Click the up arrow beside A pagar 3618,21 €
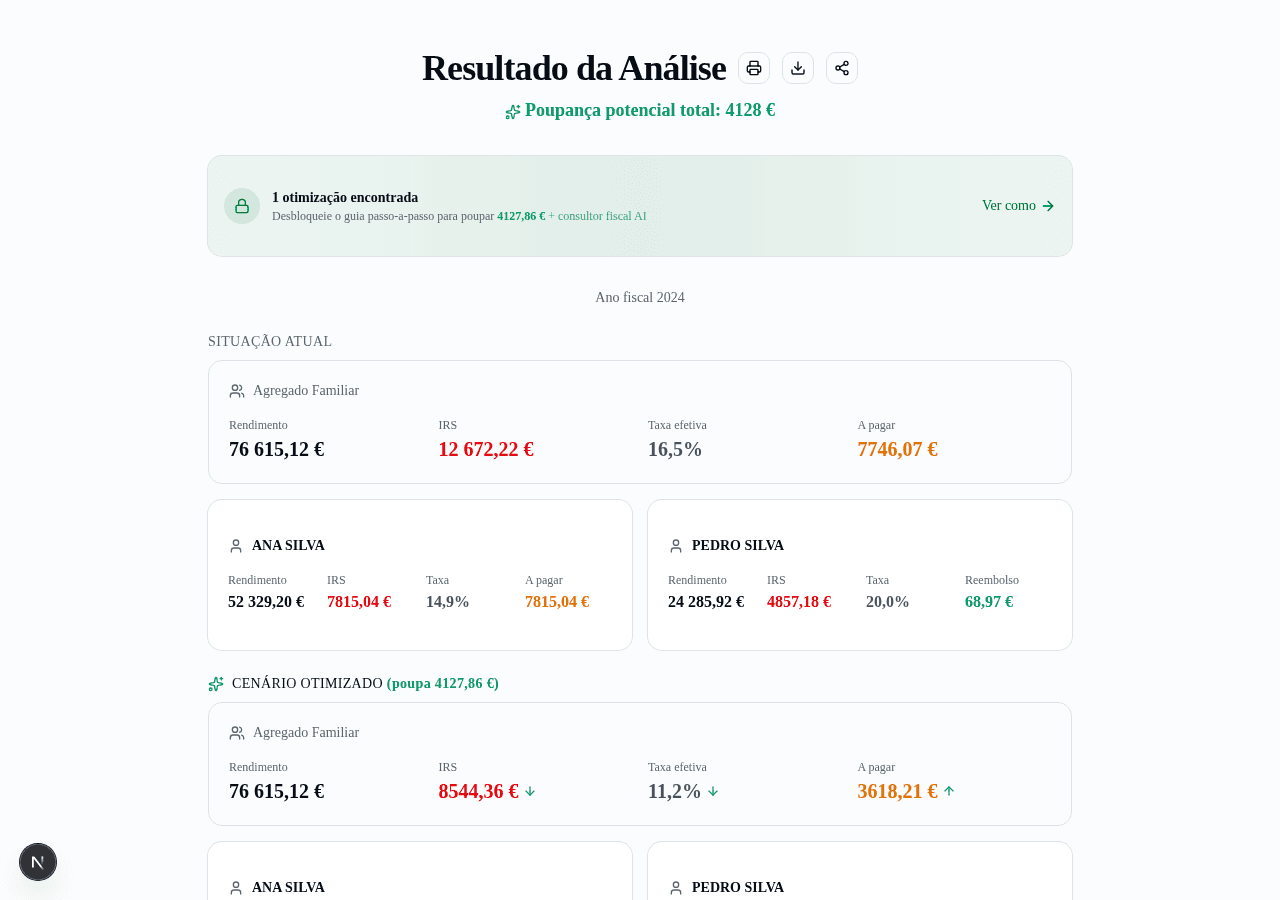The image size is (1280, 900). pyautogui.click(x=950, y=791)
